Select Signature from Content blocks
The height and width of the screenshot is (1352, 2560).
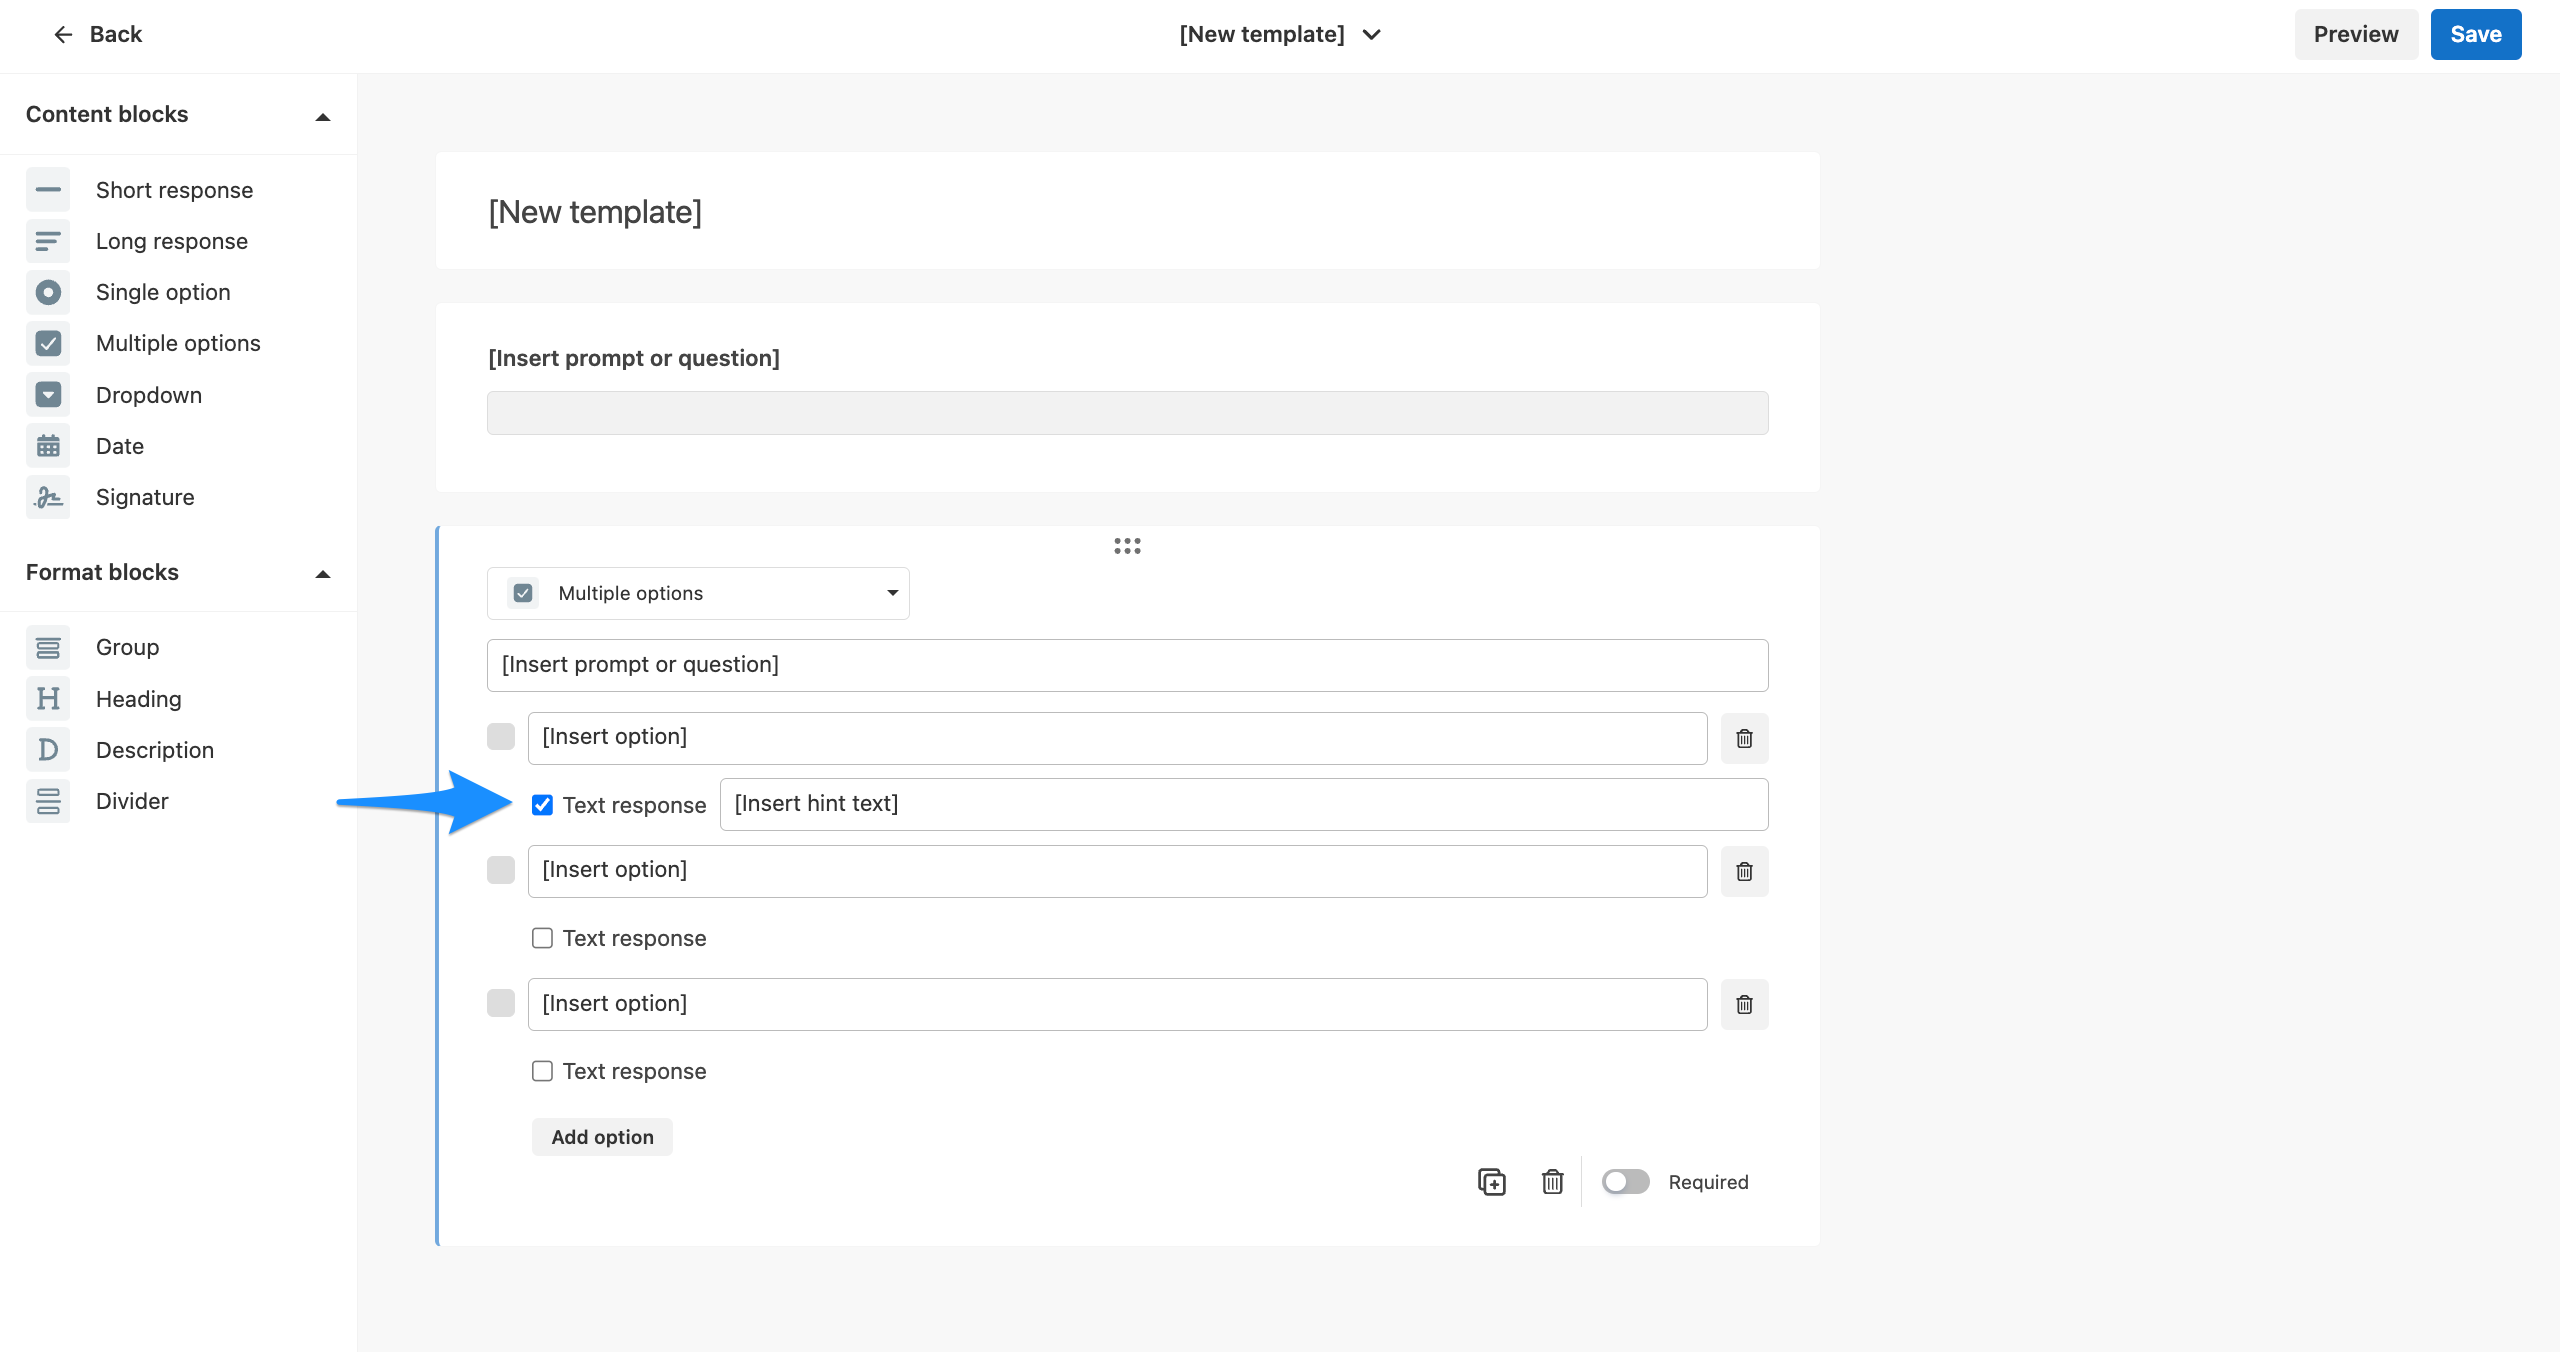click(x=145, y=497)
